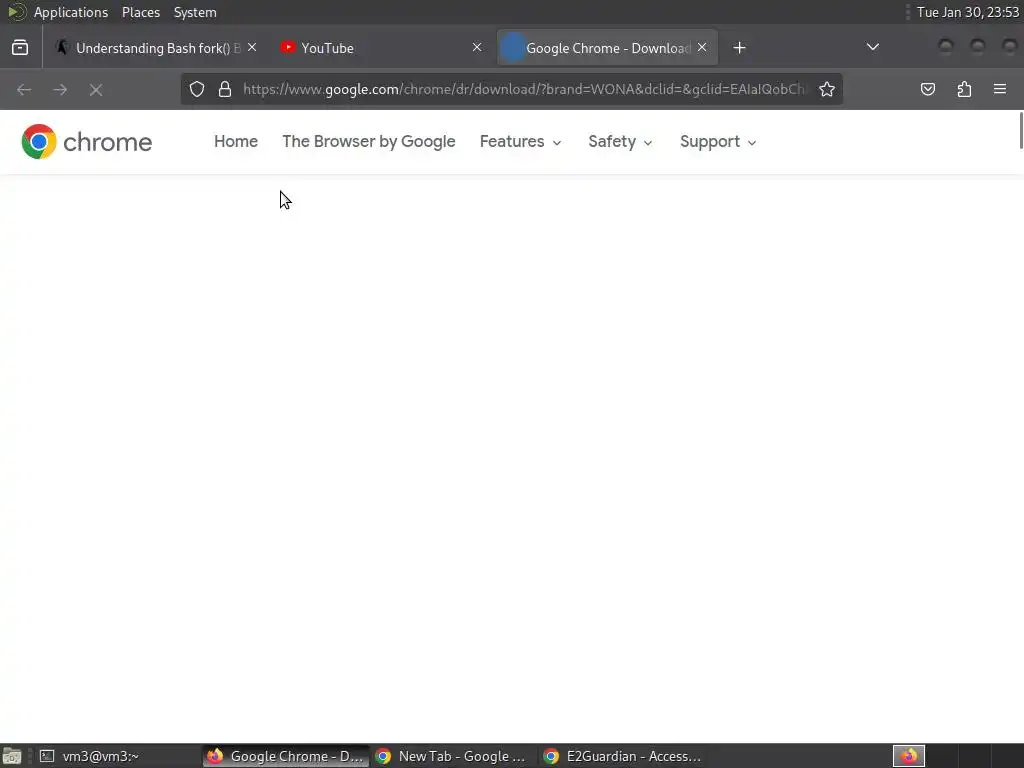Switch to vm3@vm3 terminal window
This screenshot has height=768, width=1024.
(x=118, y=756)
